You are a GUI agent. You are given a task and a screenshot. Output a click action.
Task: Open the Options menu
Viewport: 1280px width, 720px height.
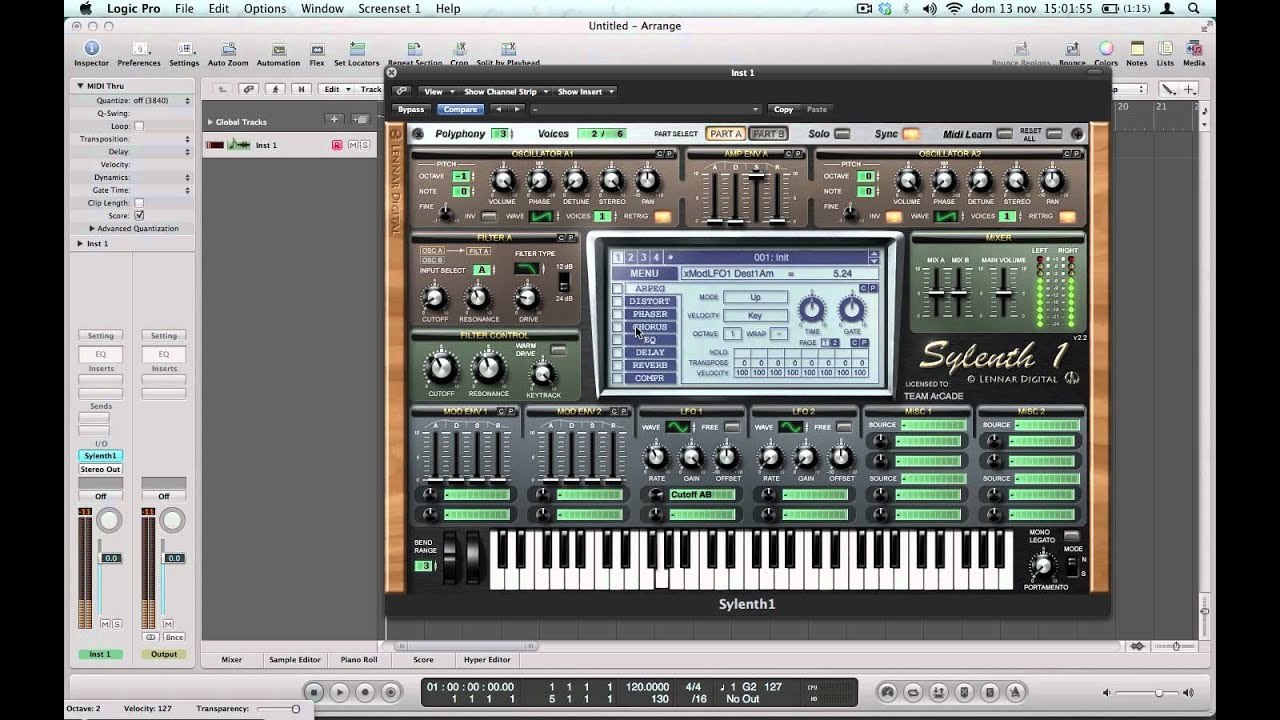pyautogui.click(x=265, y=8)
